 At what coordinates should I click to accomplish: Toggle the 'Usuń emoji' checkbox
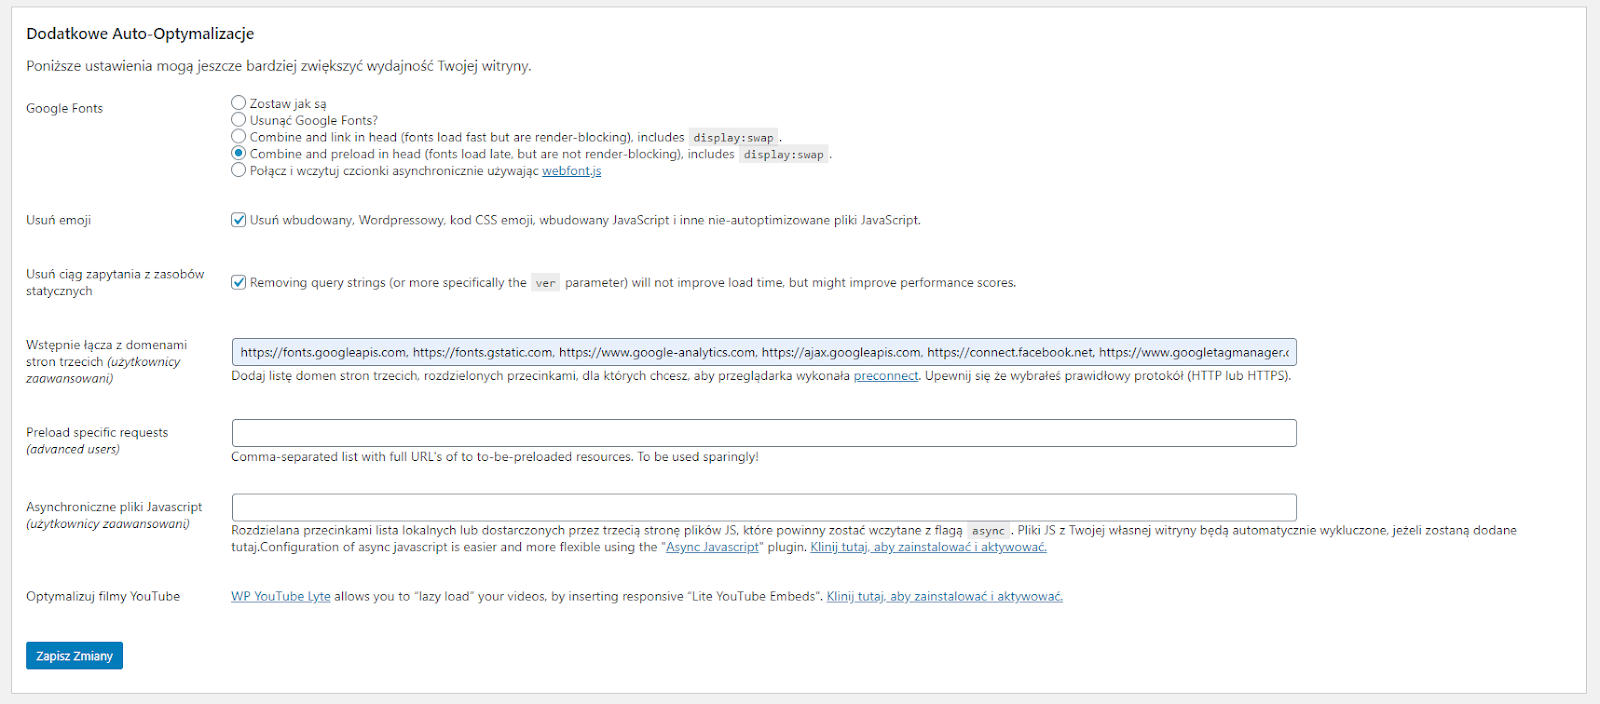pyautogui.click(x=239, y=220)
